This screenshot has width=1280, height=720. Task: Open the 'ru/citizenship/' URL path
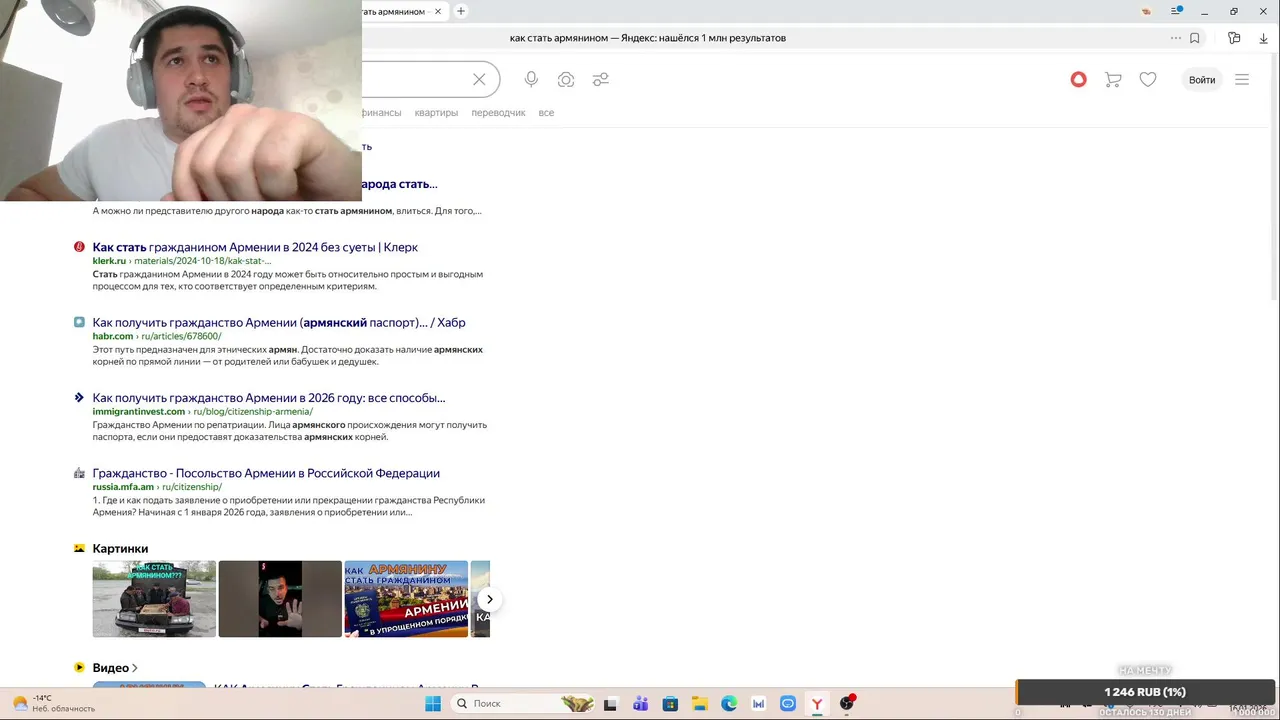point(192,487)
